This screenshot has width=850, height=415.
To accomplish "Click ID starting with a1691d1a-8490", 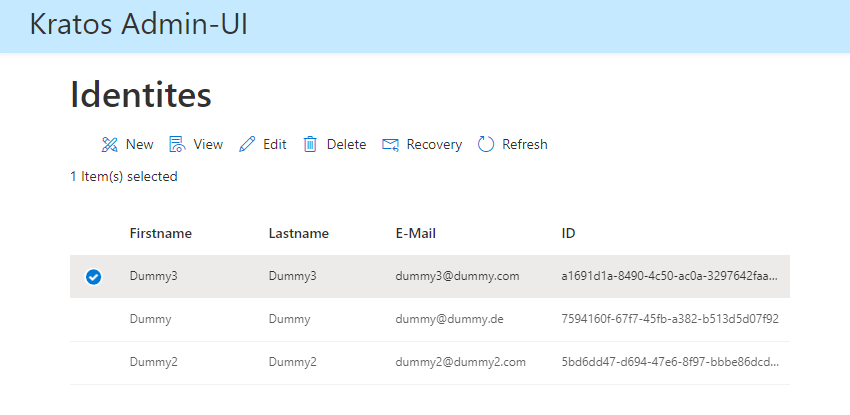I will (670, 276).
